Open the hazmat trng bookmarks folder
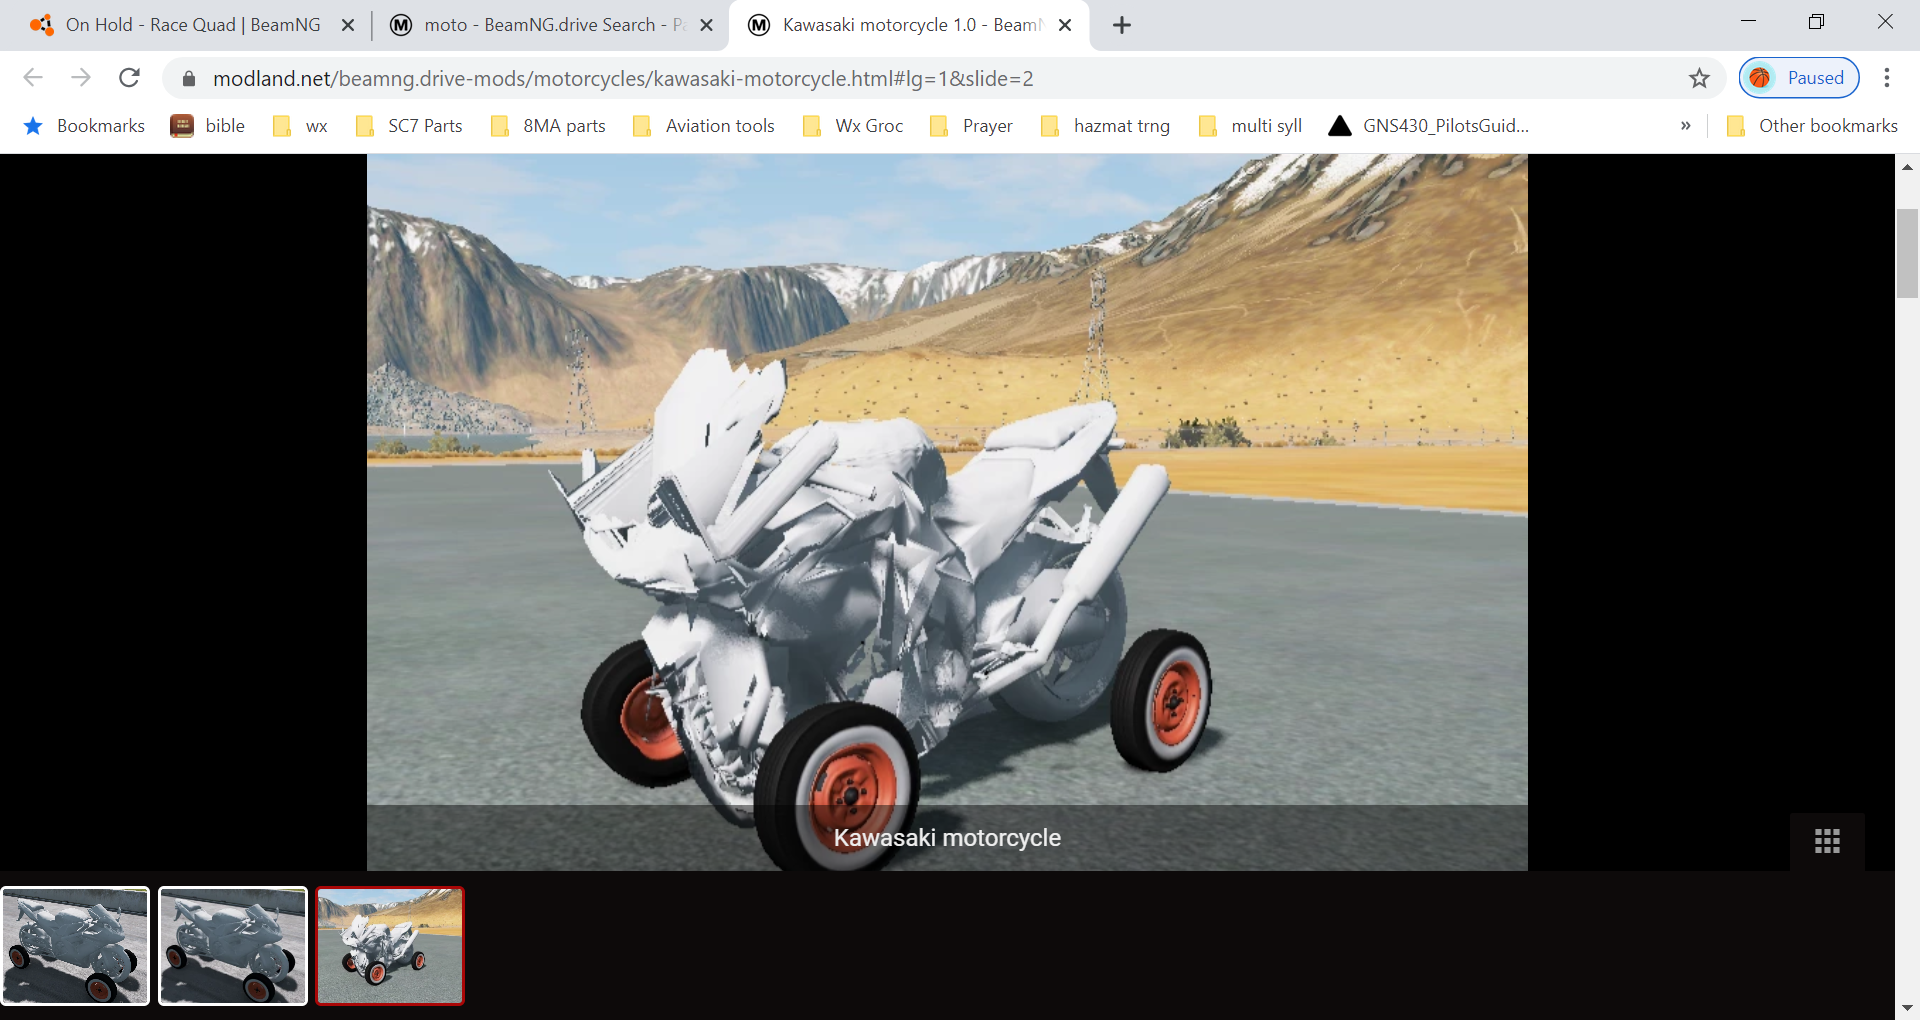Viewport: 1920px width, 1020px height. [x=1105, y=126]
